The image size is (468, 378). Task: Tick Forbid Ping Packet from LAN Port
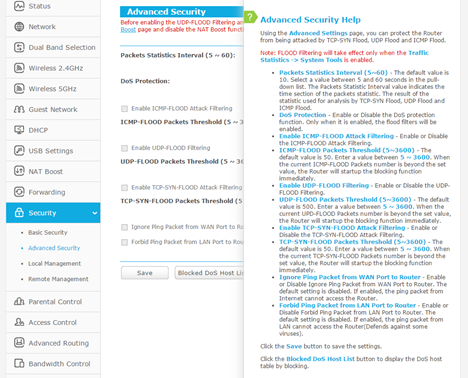point(124,242)
